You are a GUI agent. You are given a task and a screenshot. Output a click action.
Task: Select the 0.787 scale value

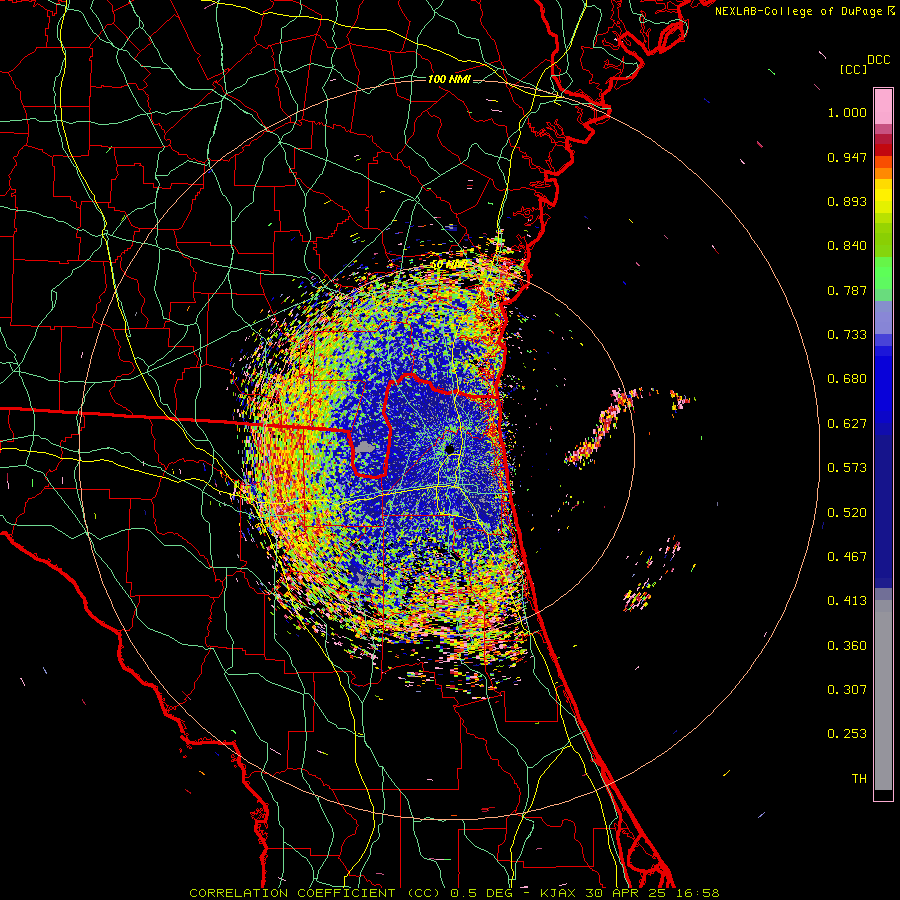[x=847, y=290]
